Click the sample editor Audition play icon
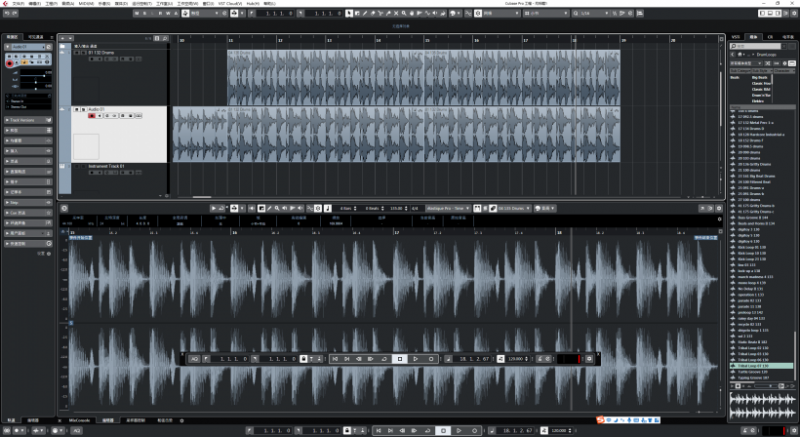Image resolution: width=800 pixels, height=437 pixels. tap(214, 208)
